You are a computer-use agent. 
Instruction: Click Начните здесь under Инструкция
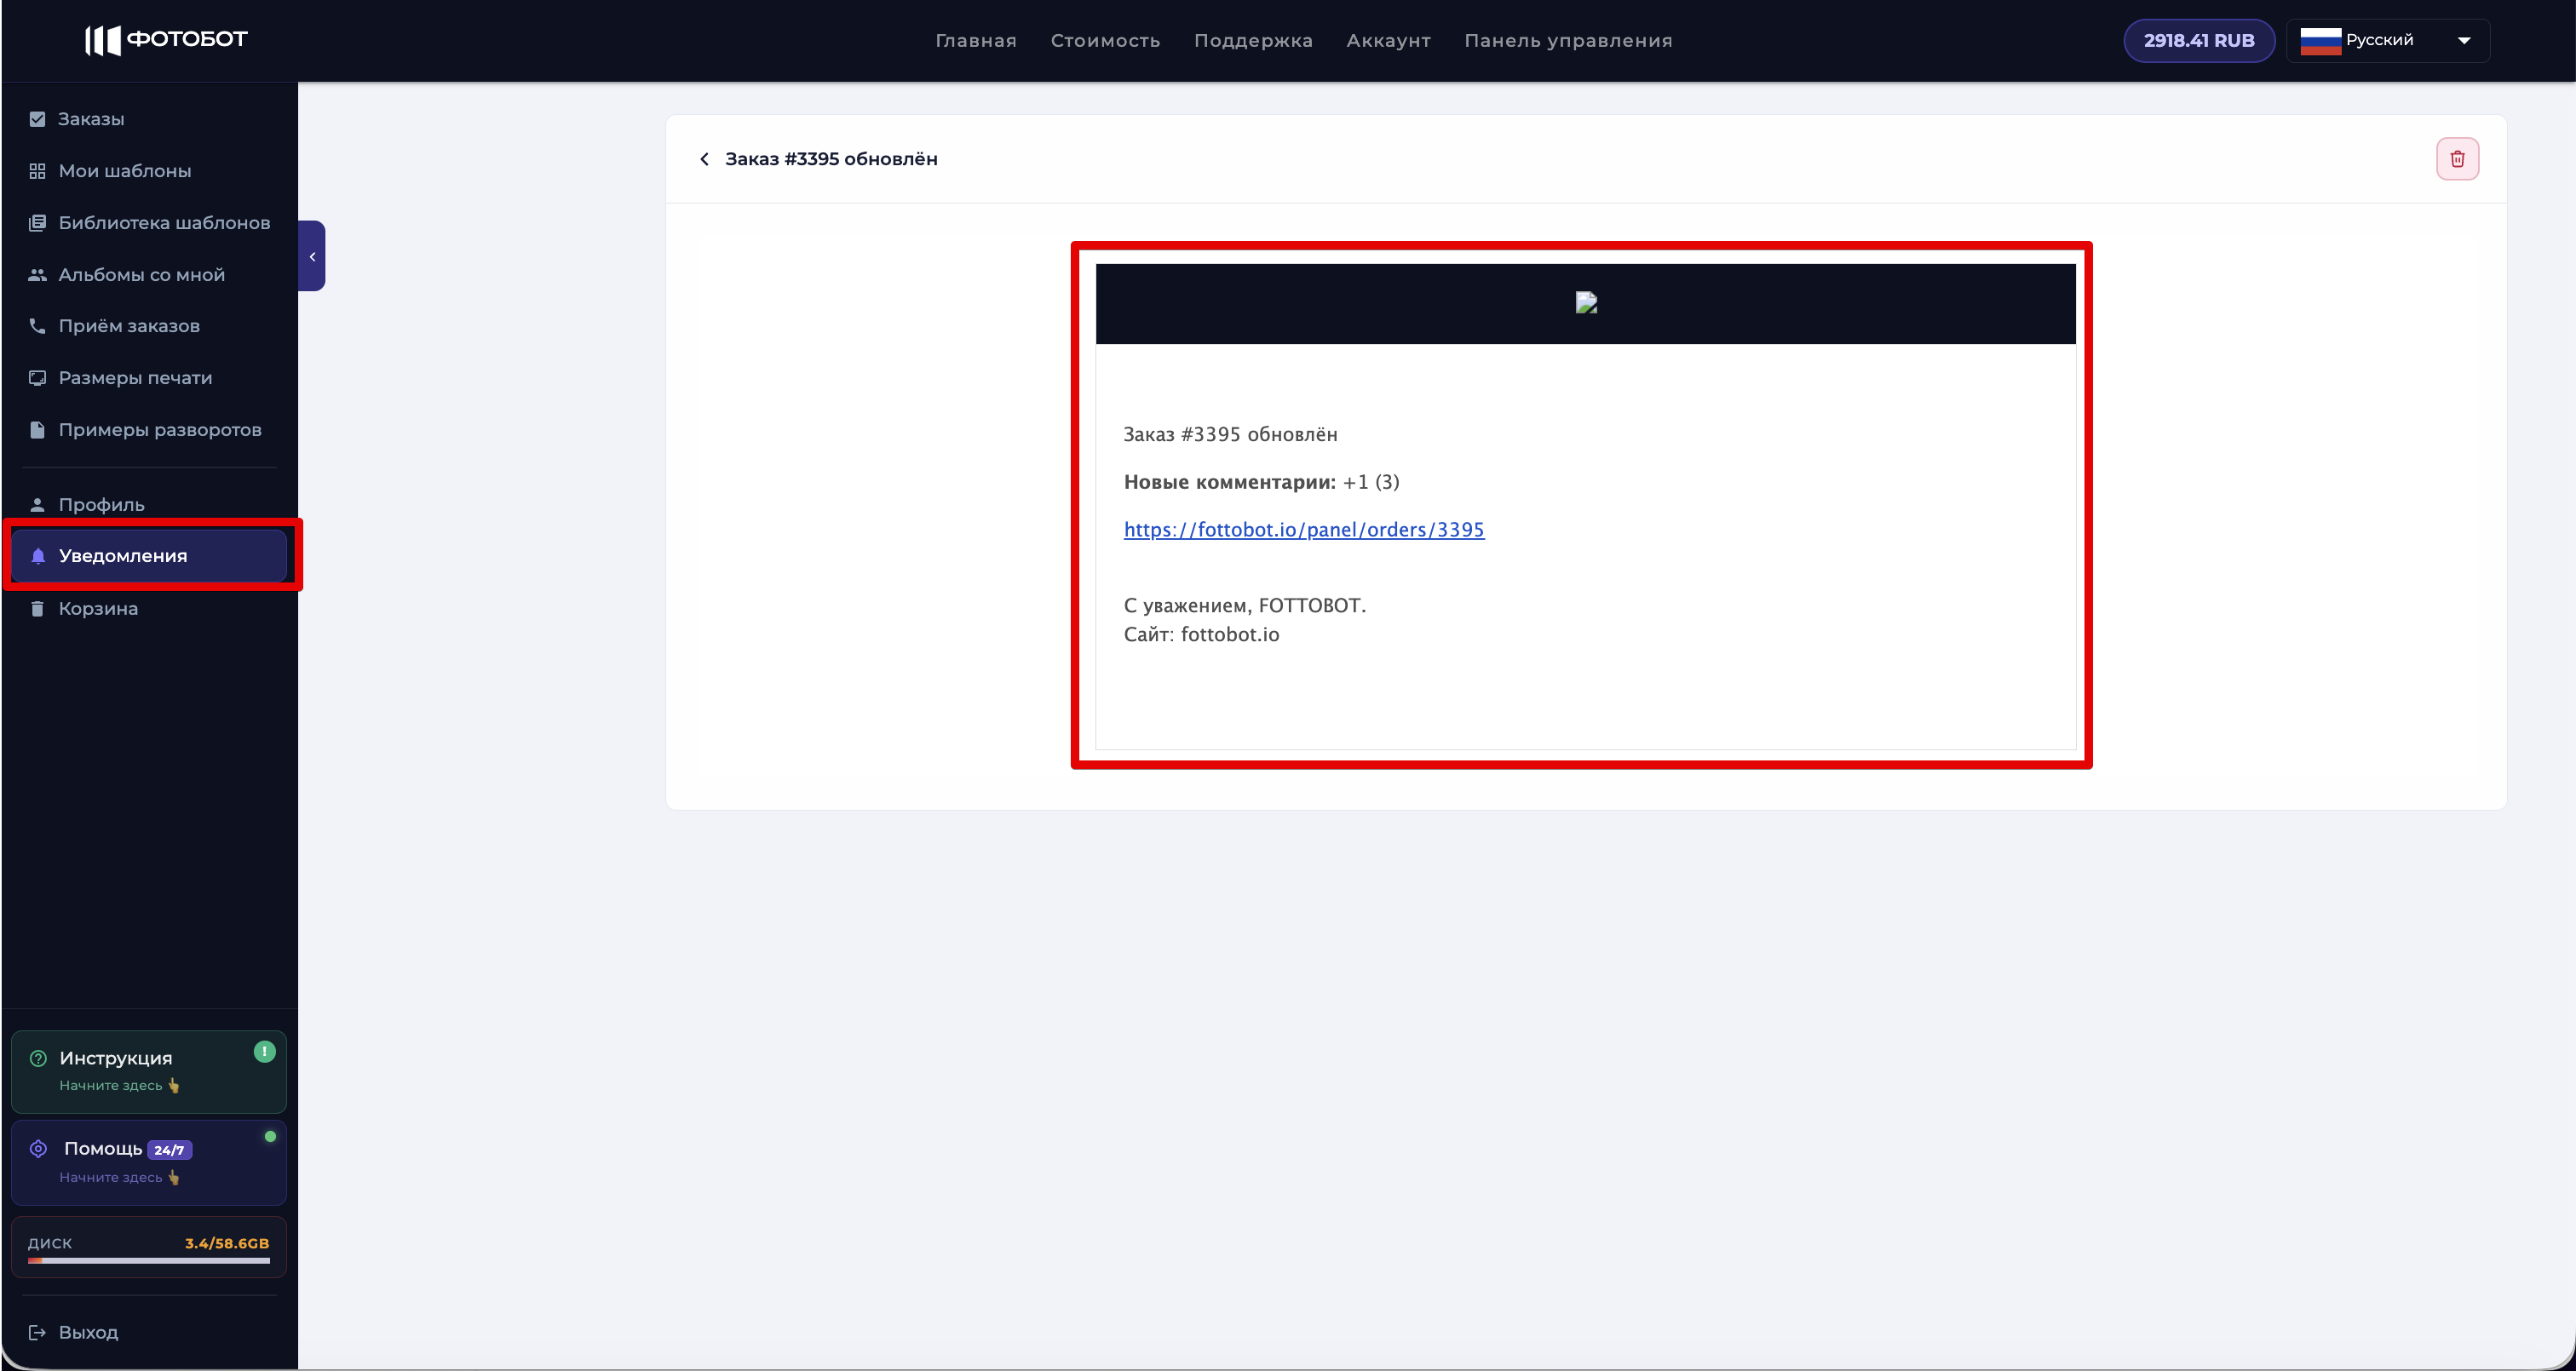click(119, 1085)
